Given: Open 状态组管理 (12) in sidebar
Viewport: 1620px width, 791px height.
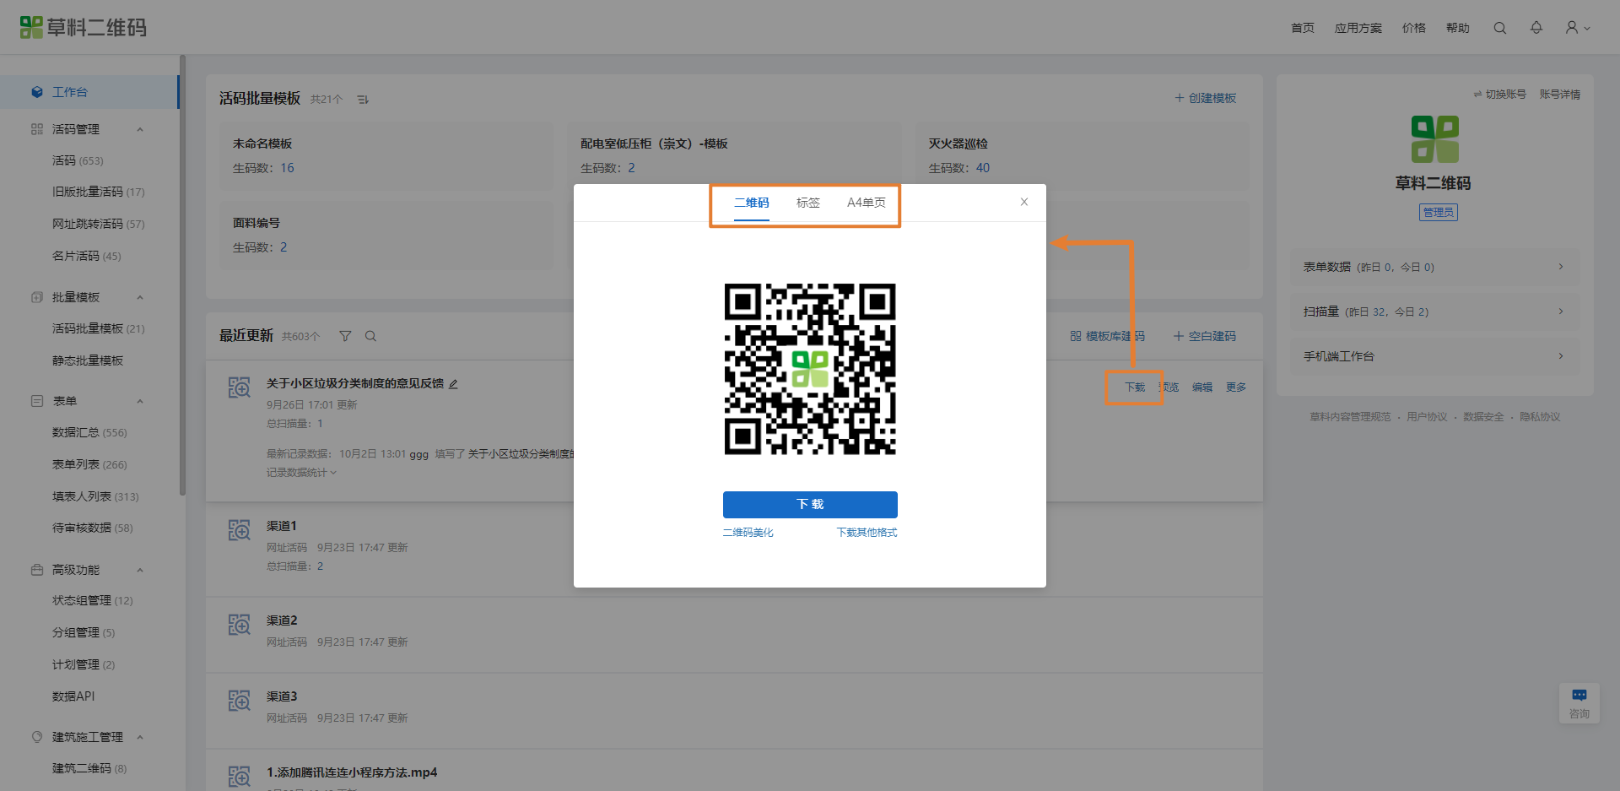Looking at the screenshot, I should [92, 600].
